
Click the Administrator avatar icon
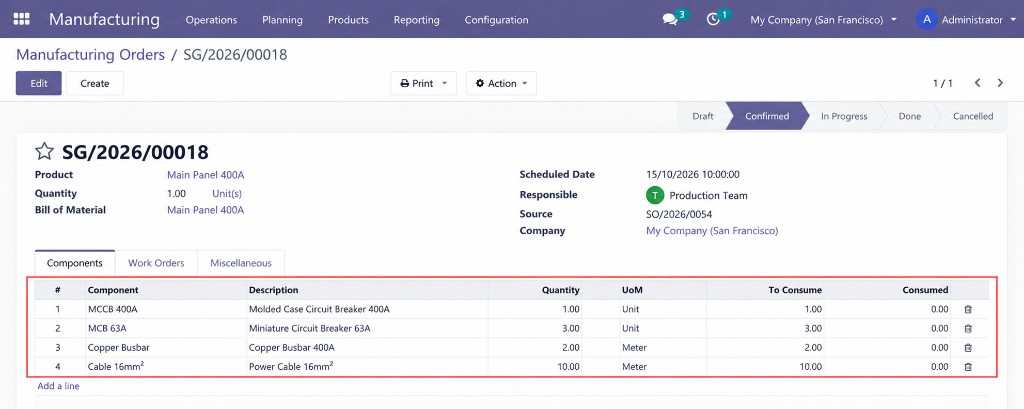pyautogui.click(x=926, y=20)
